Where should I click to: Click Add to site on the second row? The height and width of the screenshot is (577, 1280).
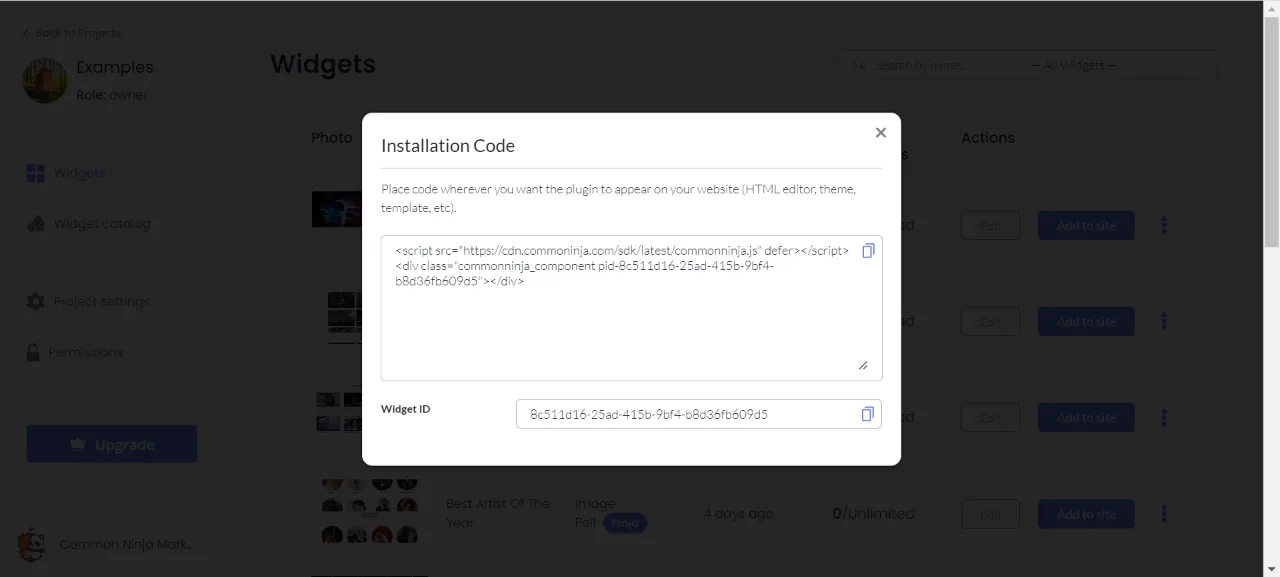(1086, 321)
